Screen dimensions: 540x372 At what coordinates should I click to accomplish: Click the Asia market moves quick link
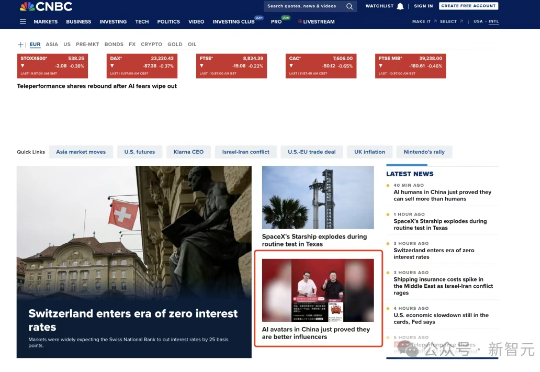81,152
